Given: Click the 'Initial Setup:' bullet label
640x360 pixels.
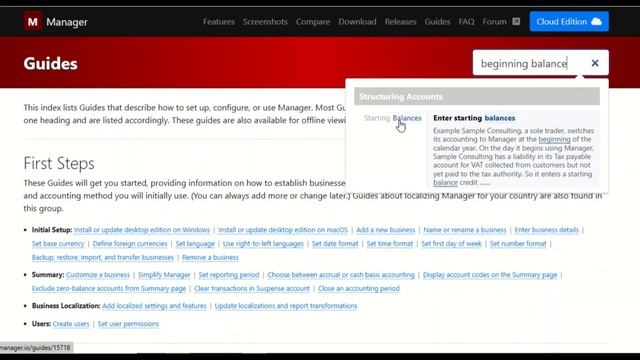Looking at the screenshot, I should coord(52,230).
